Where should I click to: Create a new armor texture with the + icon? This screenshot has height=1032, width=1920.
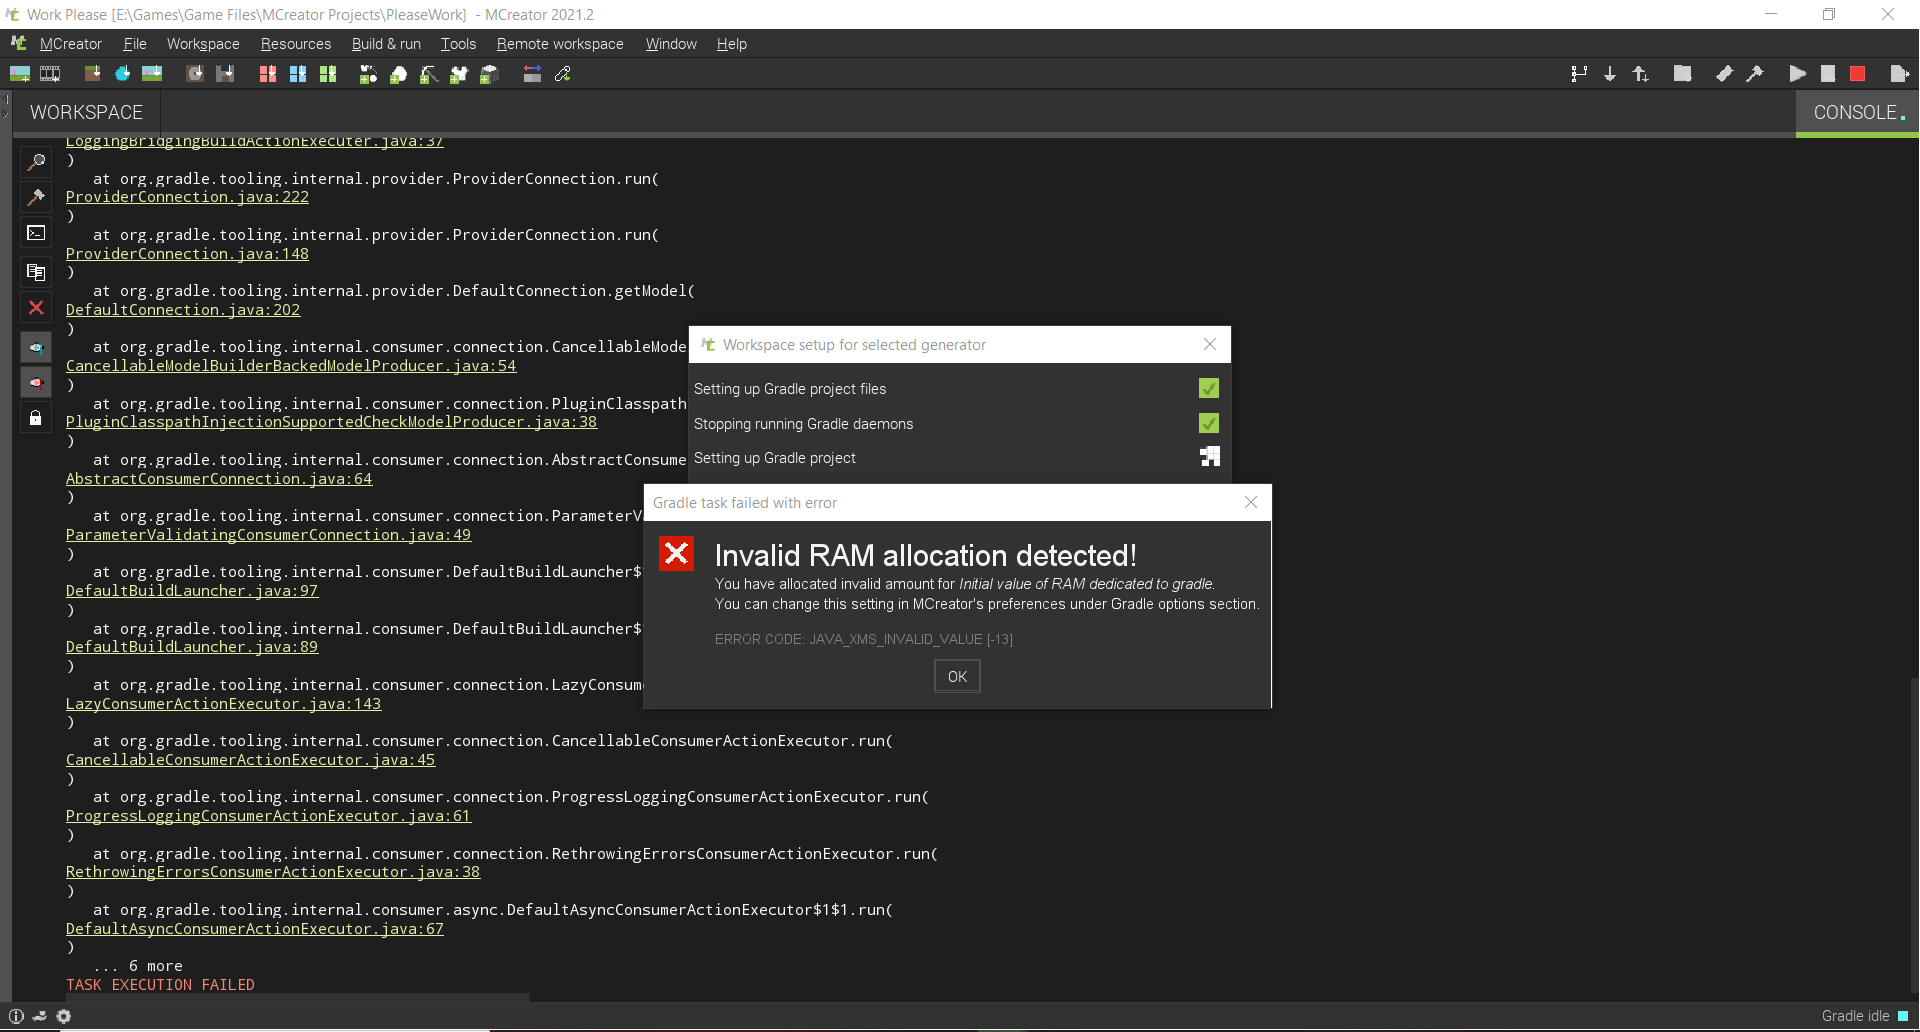tap(458, 74)
